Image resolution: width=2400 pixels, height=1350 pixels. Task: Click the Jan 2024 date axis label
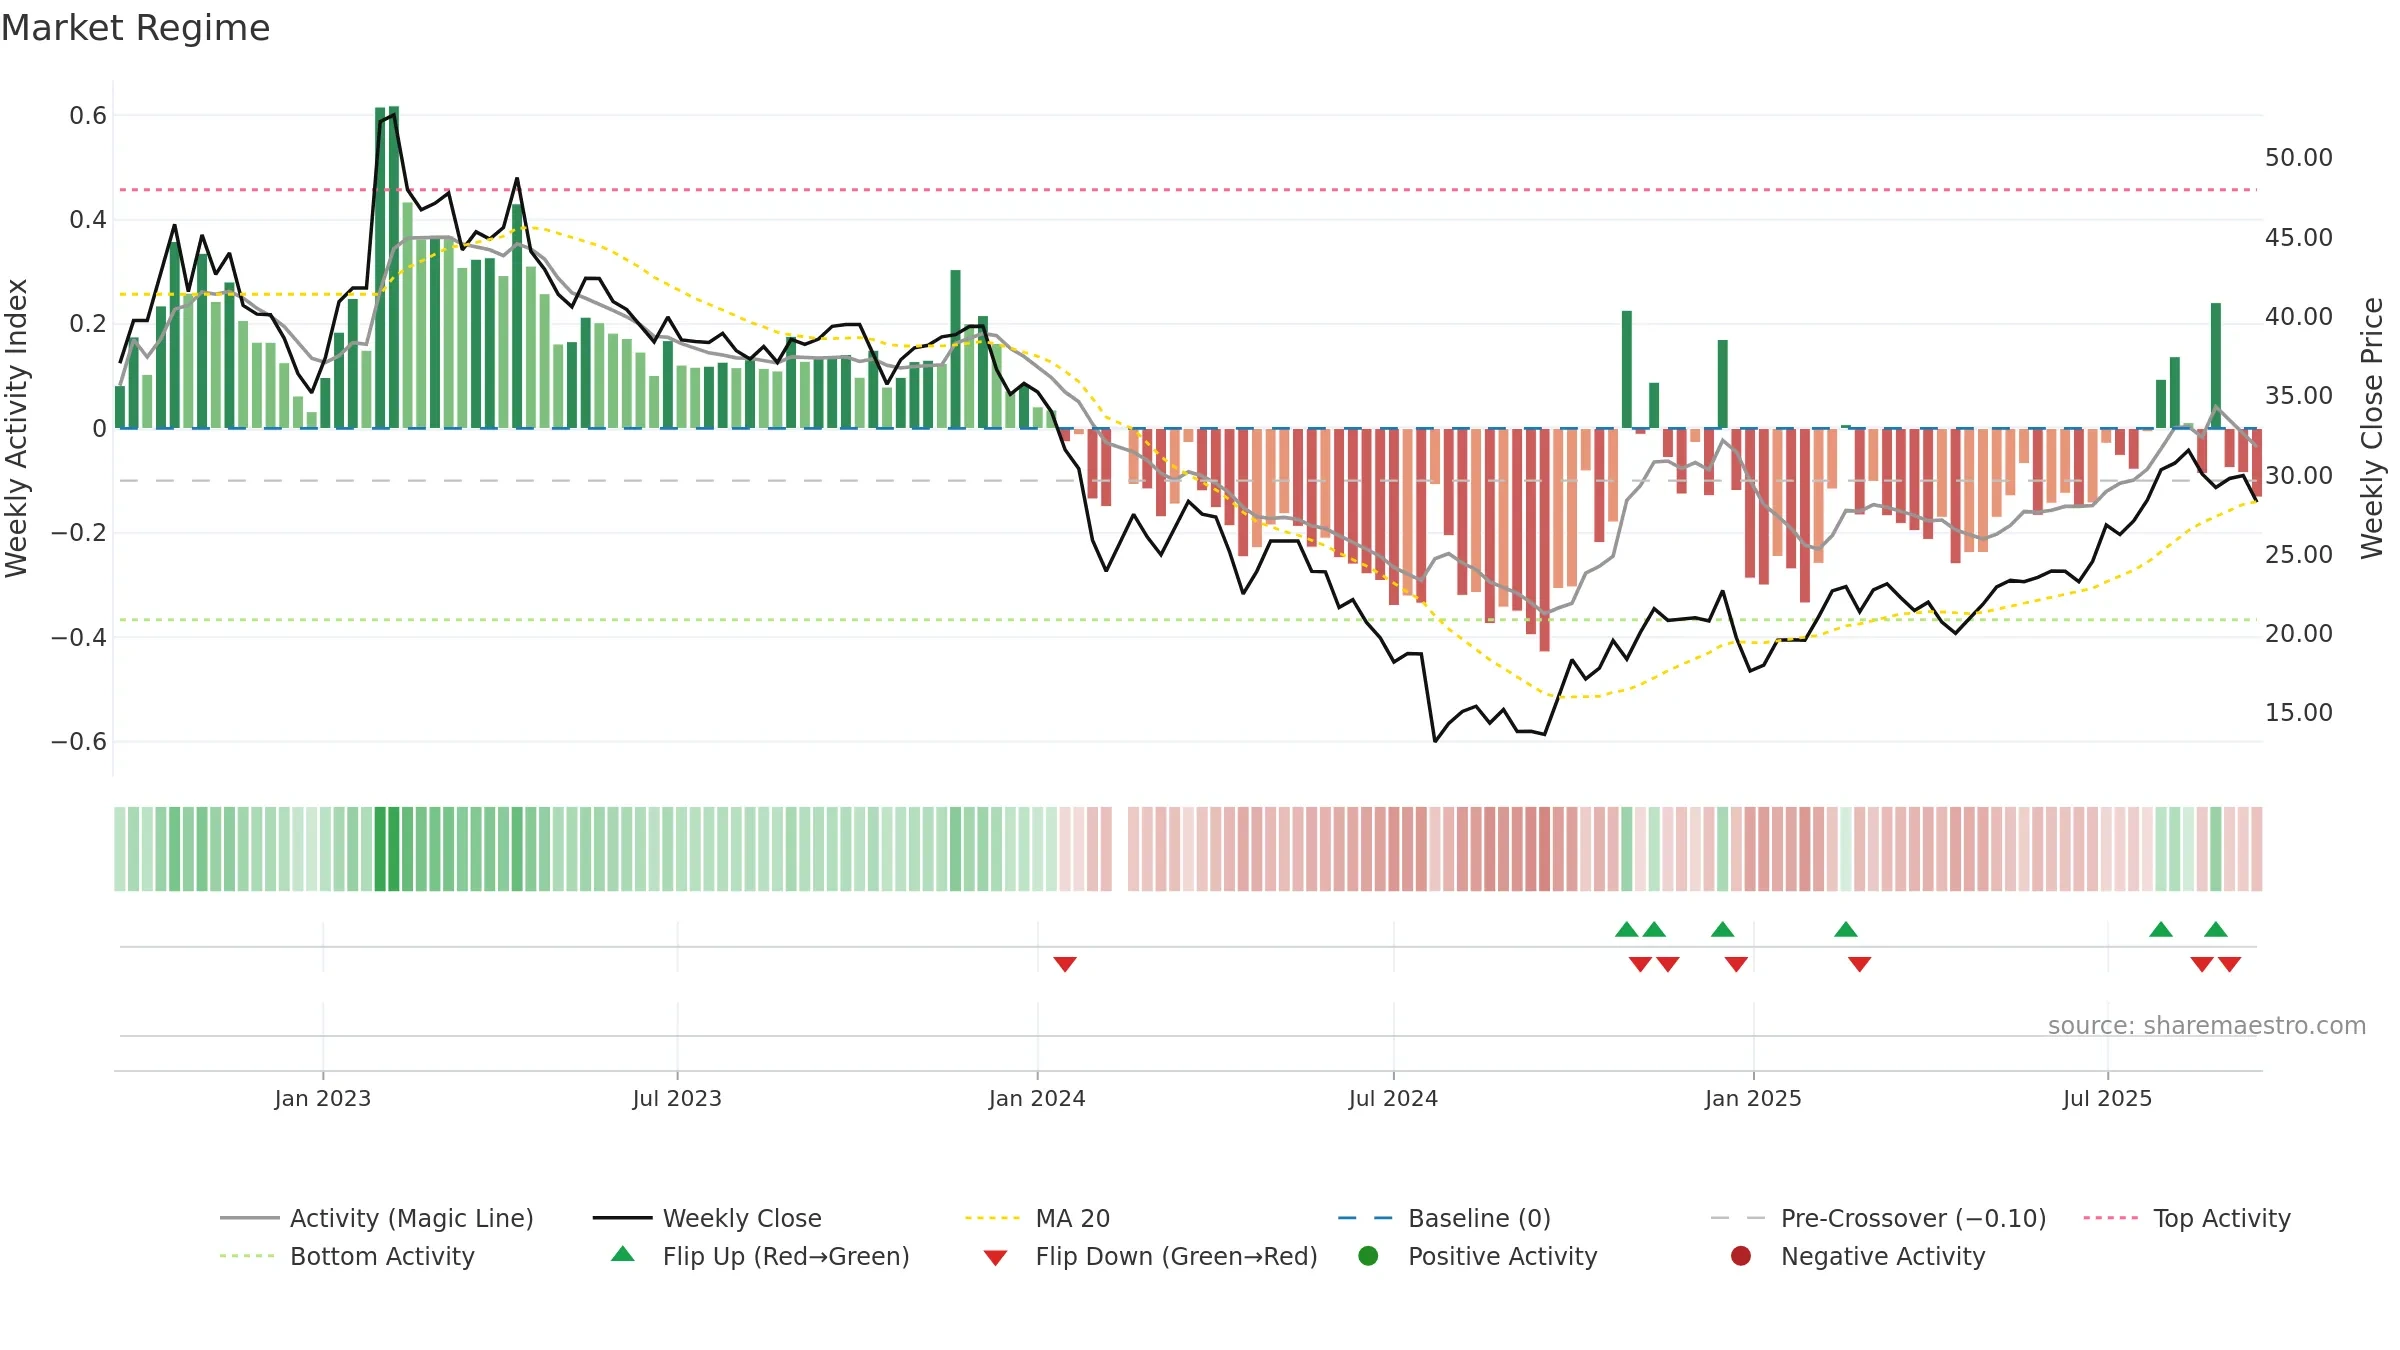(1037, 1098)
